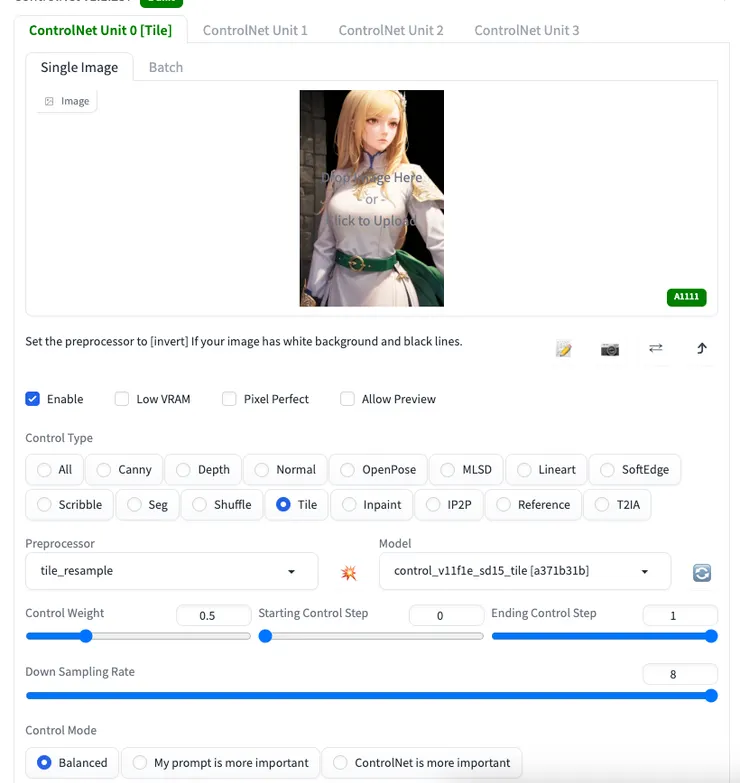Click the notepad edit-canvas icon
The width and height of the screenshot is (740, 783).
click(x=563, y=349)
